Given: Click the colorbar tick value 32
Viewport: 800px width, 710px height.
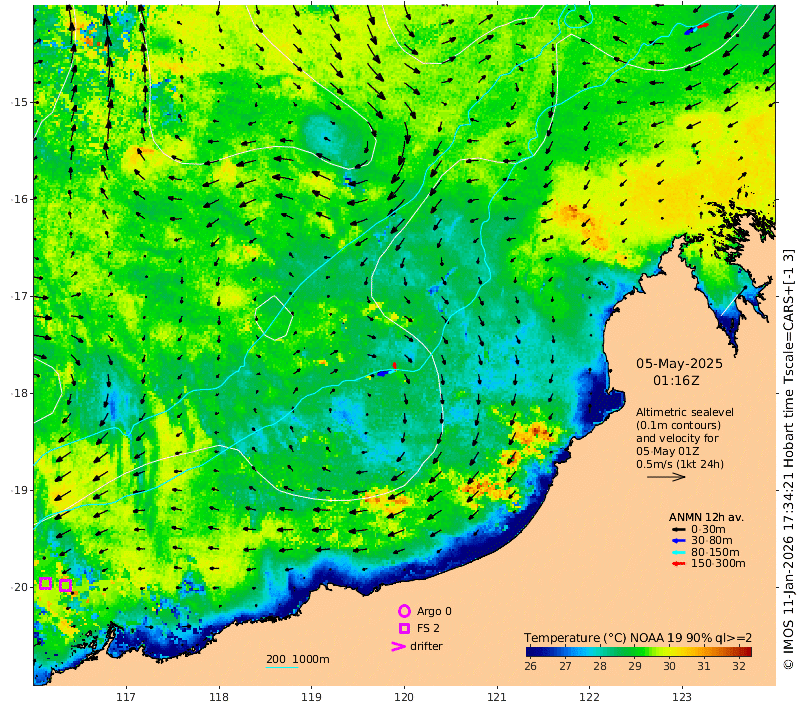Looking at the screenshot, I should (739, 666).
